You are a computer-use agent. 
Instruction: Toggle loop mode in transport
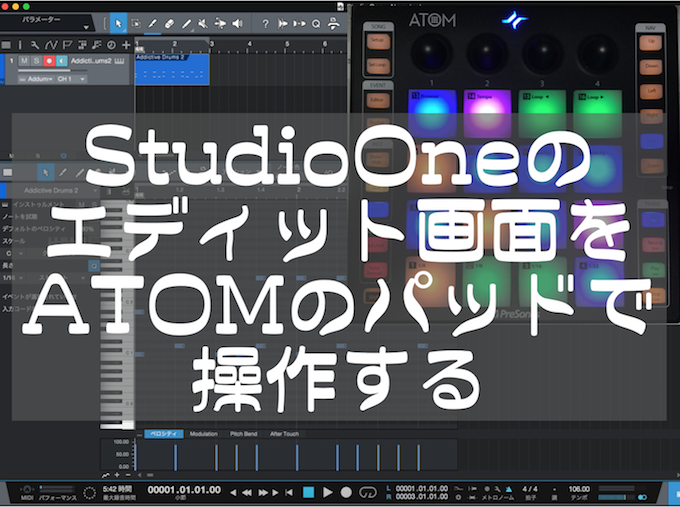tap(368, 492)
